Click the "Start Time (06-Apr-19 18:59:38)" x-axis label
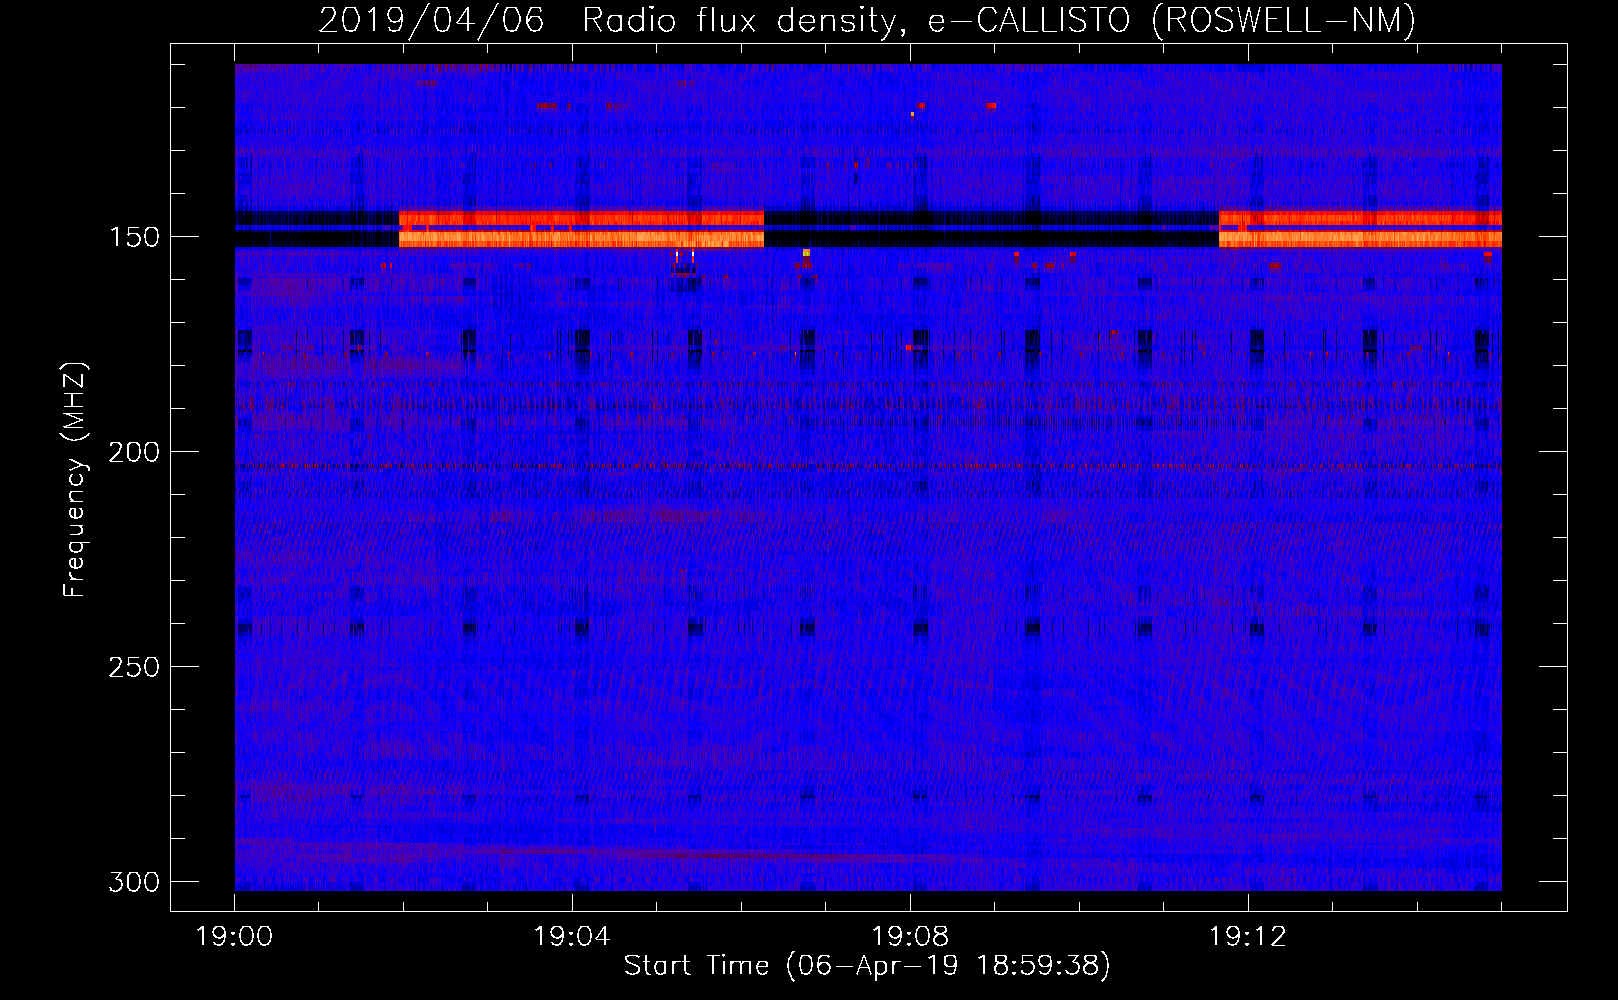This screenshot has height=1000, width=1618. 867,966
